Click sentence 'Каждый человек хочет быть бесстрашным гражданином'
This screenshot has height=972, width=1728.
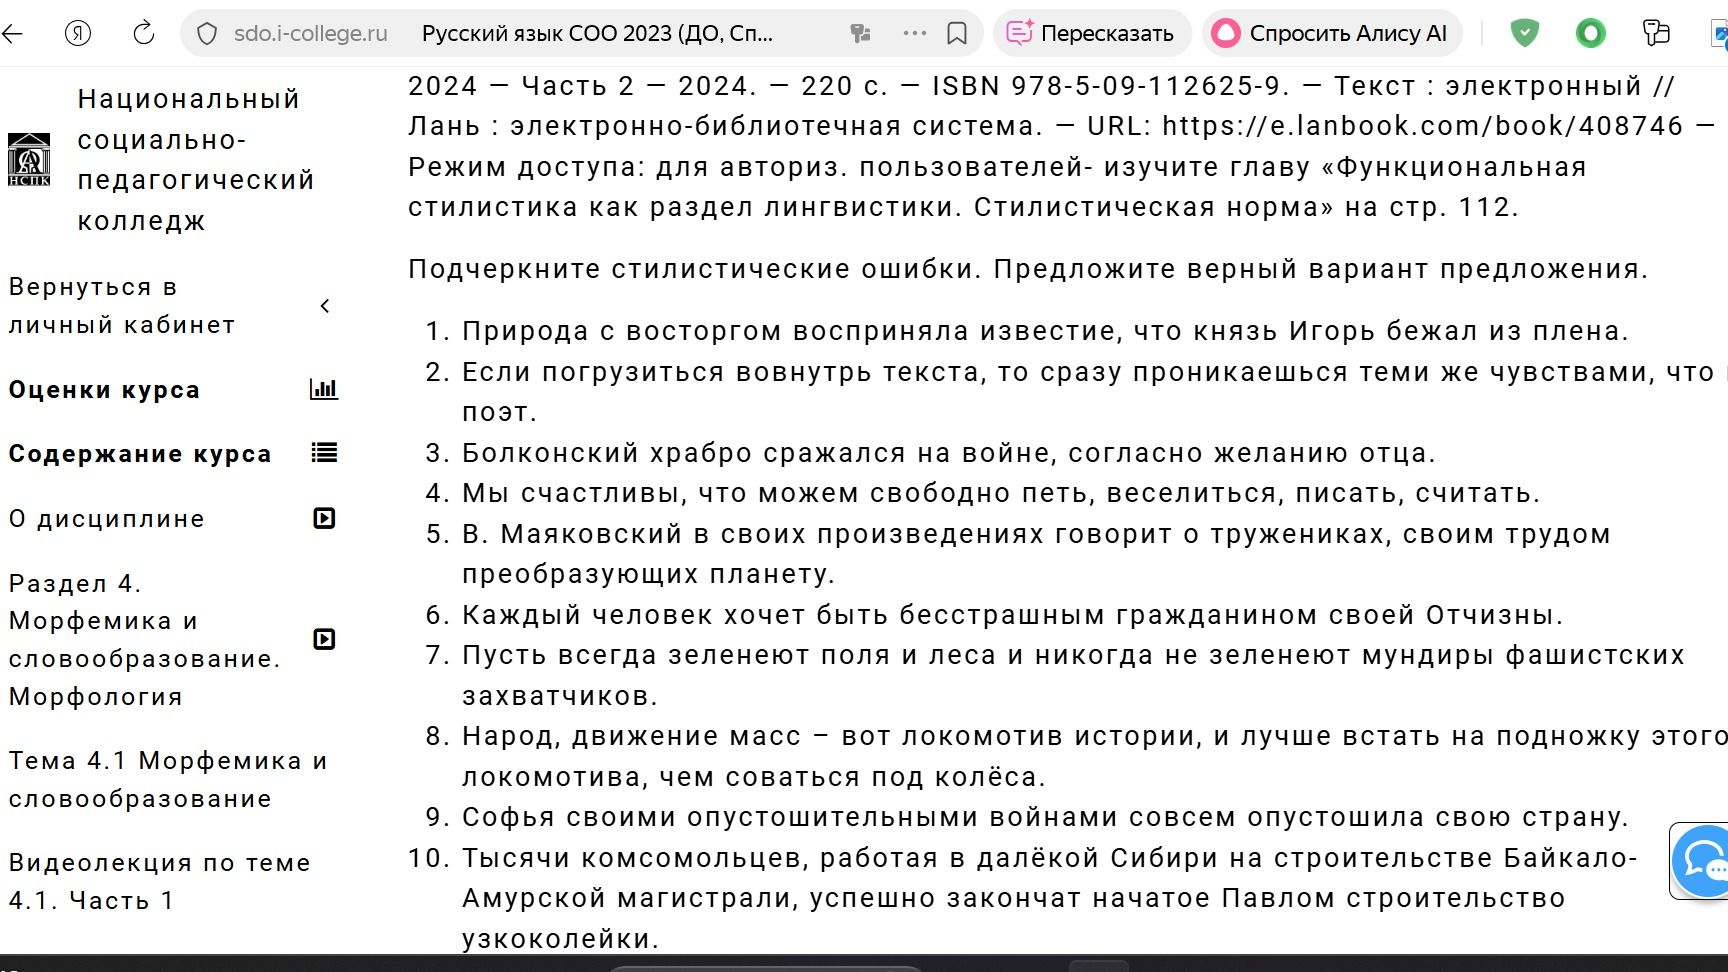click(1012, 615)
